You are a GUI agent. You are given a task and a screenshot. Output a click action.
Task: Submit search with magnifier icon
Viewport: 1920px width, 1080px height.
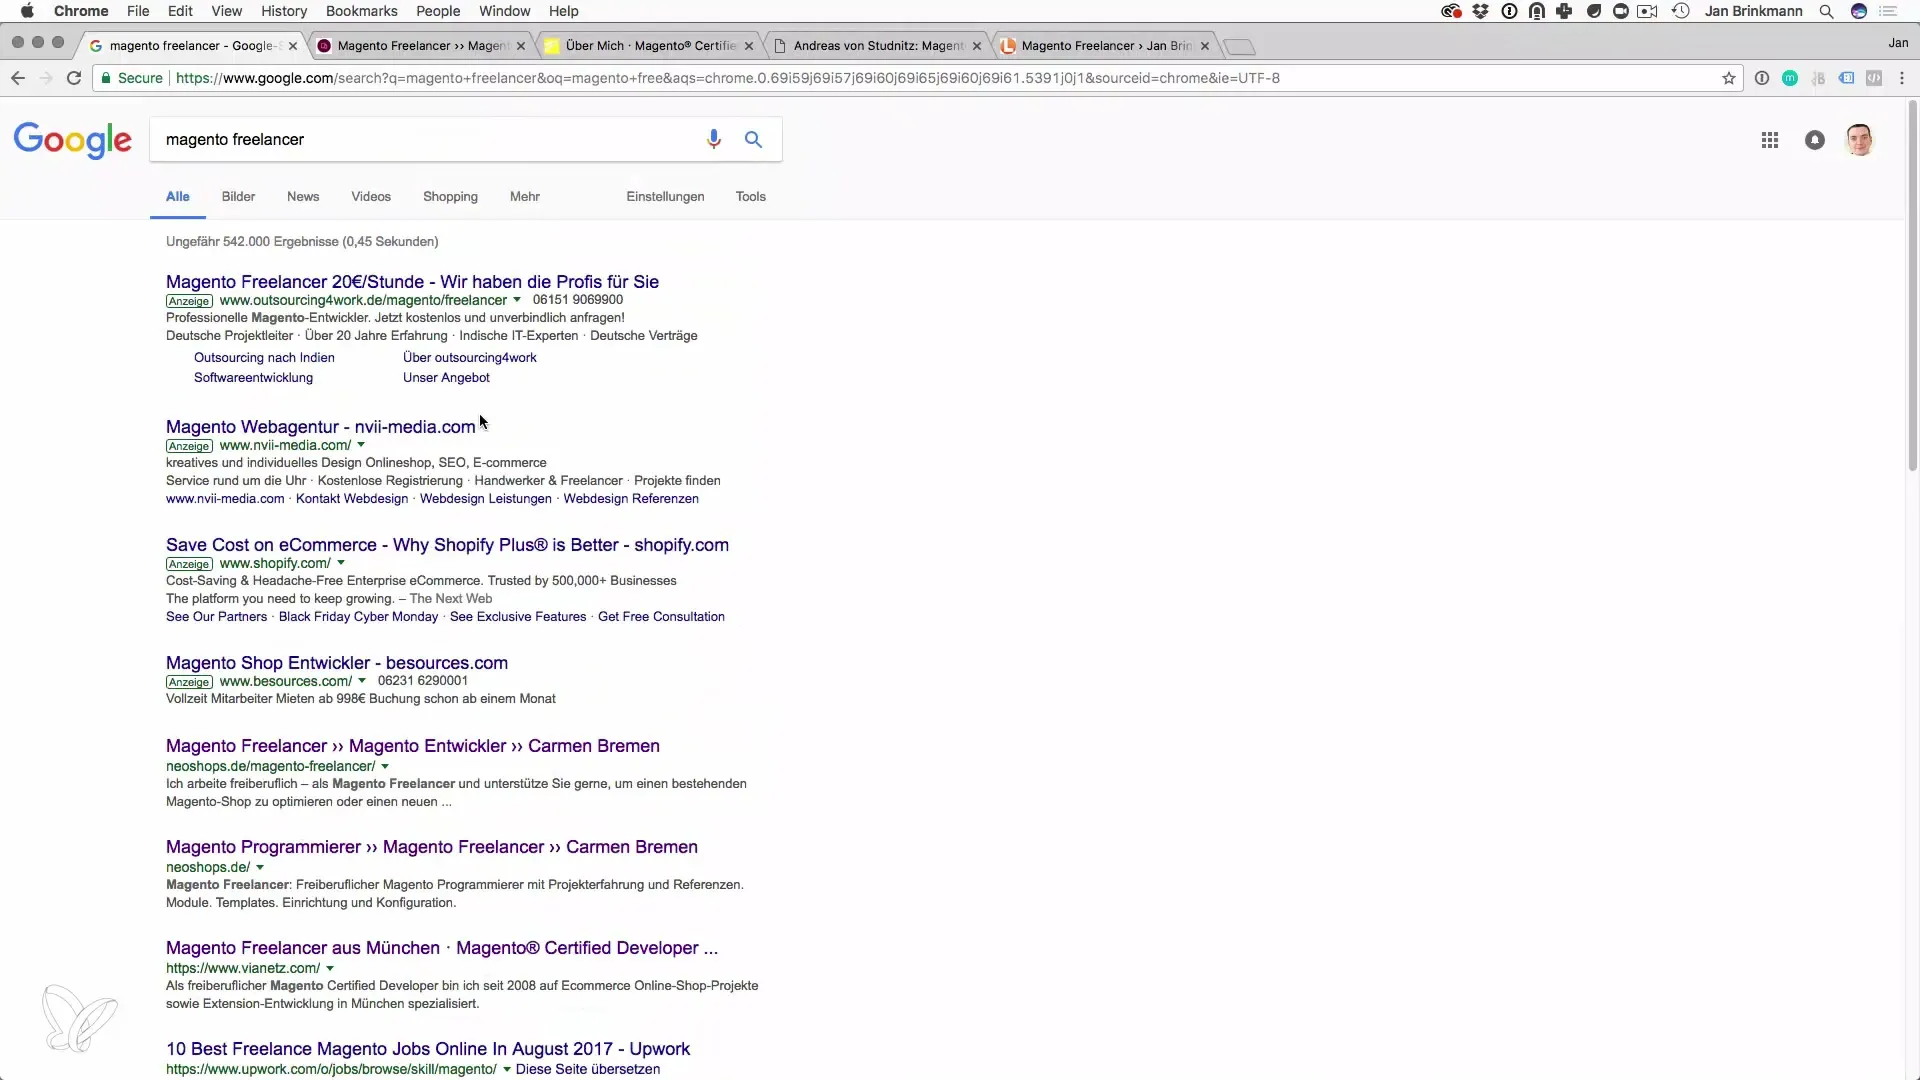(753, 139)
